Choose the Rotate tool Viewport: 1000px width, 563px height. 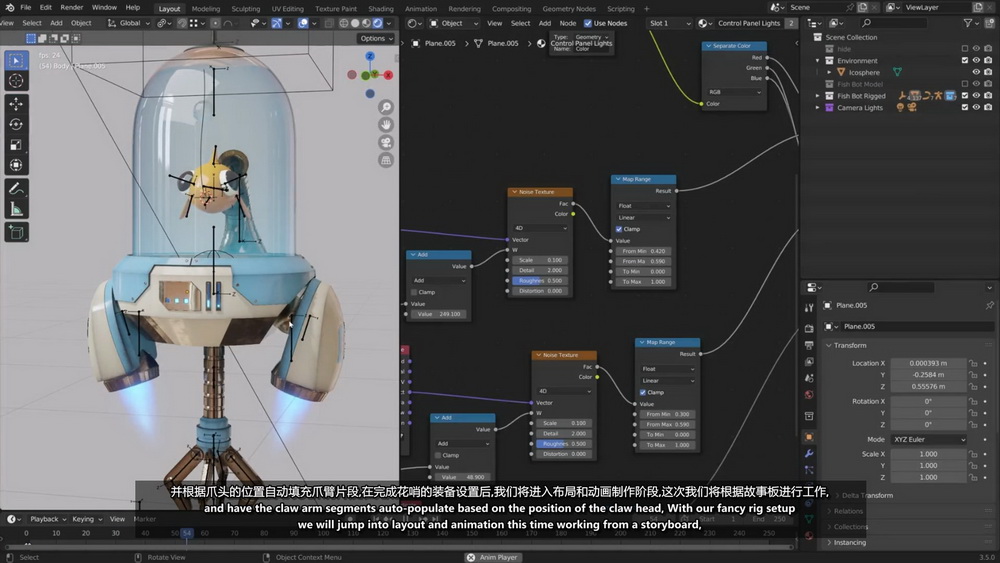[16, 124]
